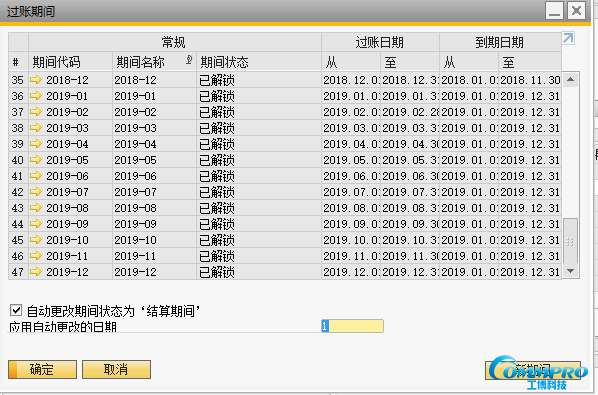Open link arrow for period 2018-12
Viewport: 598px width, 395px height.
click(36, 80)
